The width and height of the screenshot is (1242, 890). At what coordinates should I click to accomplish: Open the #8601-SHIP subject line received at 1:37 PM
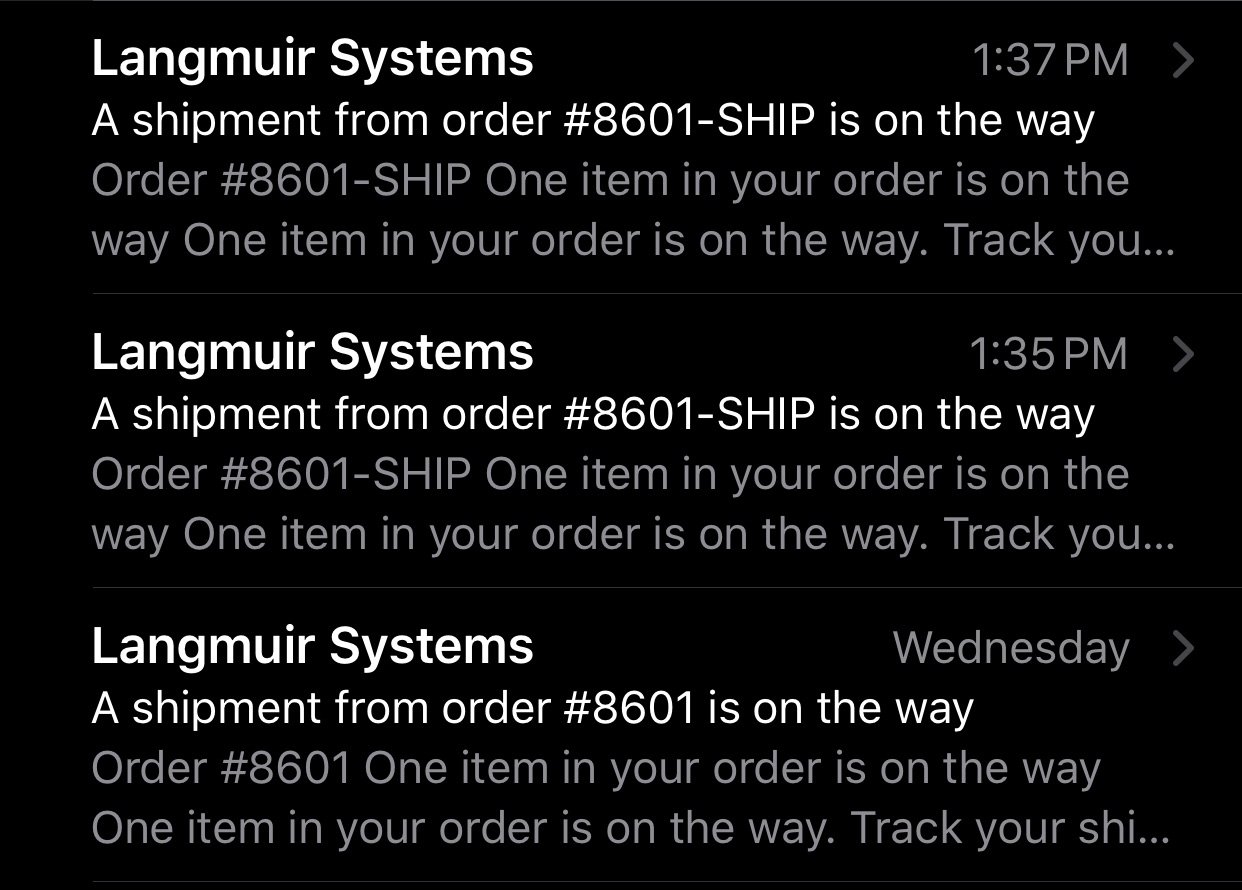593,122
